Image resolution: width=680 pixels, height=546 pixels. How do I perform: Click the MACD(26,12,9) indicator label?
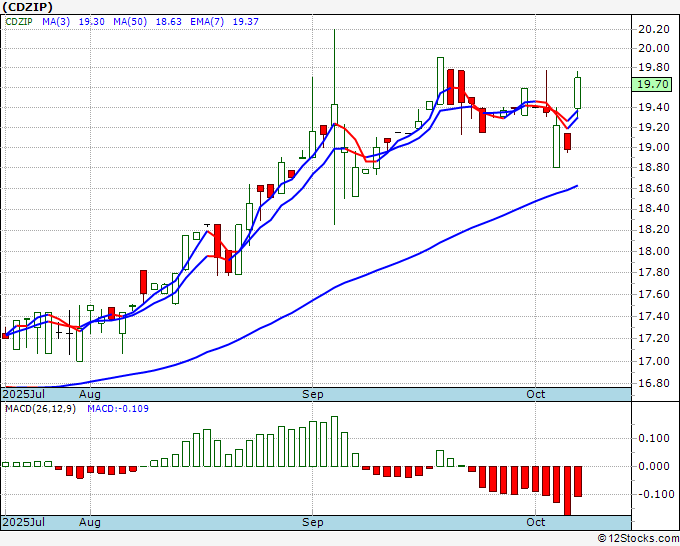40,409
